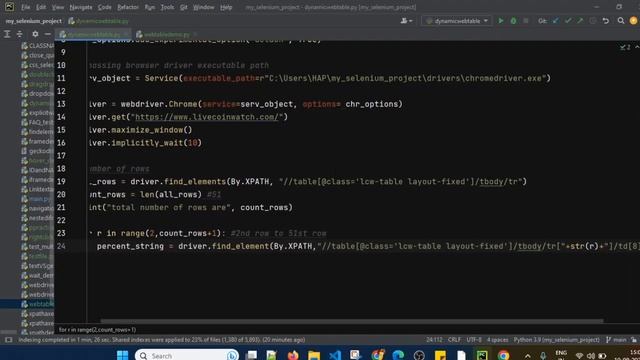Stop the running process
The height and width of the screenshot is (360, 640).
click(x=526, y=21)
